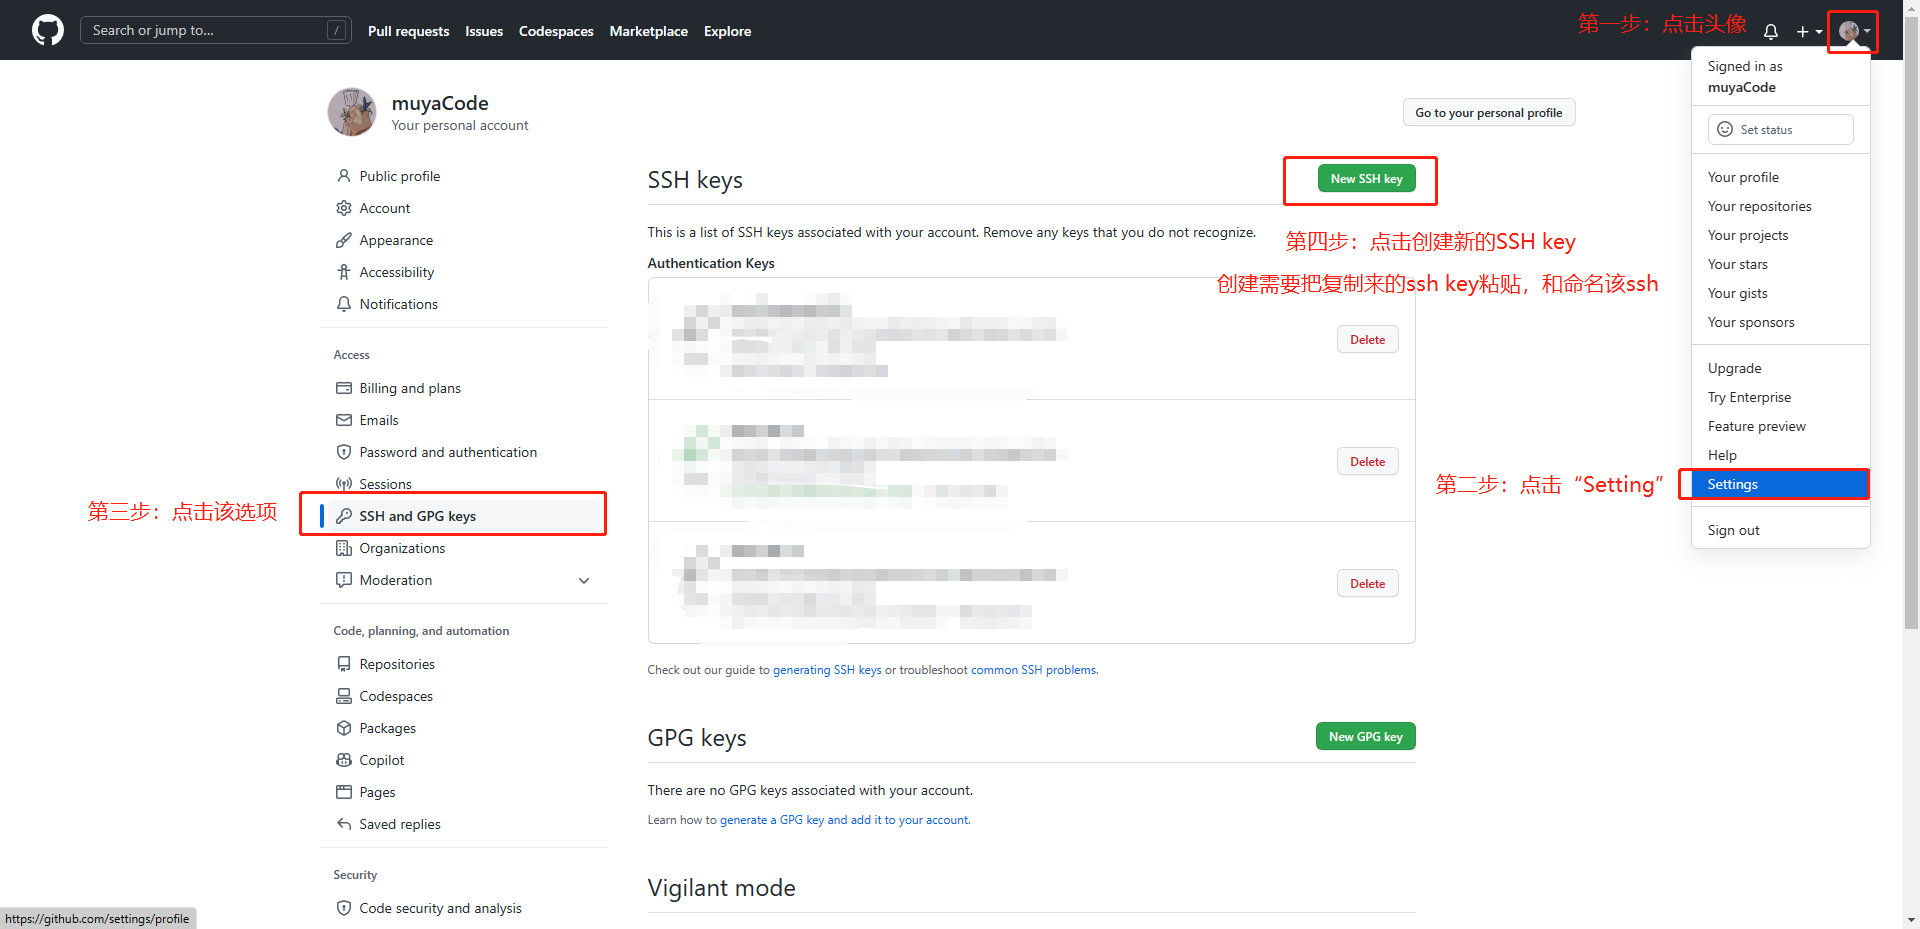1920x929 pixels.
Task: Click the Copilot icon in sidebar
Action: tap(344, 760)
